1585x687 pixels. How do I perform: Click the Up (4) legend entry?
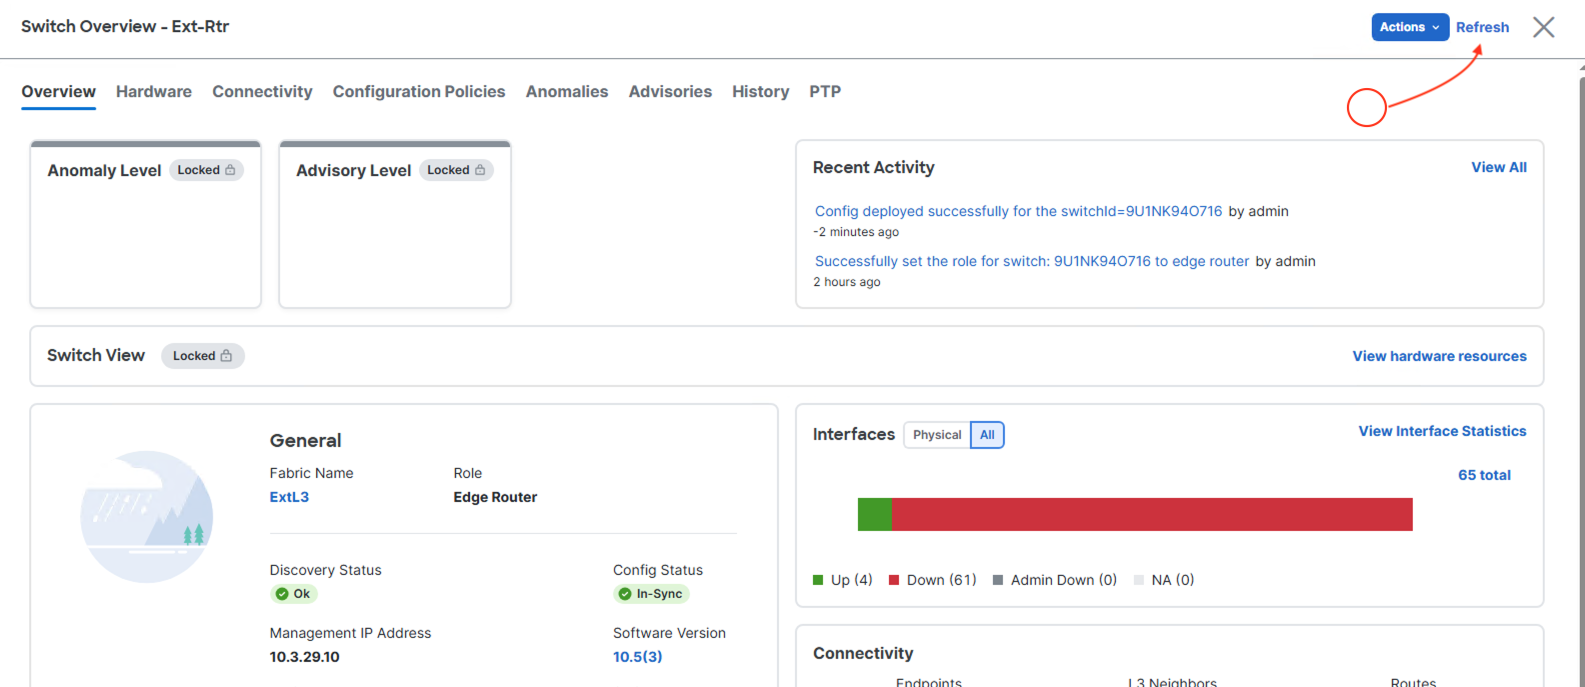(x=843, y=580)
